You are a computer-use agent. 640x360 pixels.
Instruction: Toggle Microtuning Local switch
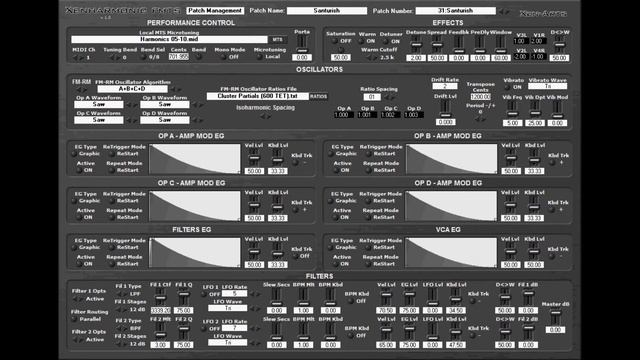[x=260, y=57]
